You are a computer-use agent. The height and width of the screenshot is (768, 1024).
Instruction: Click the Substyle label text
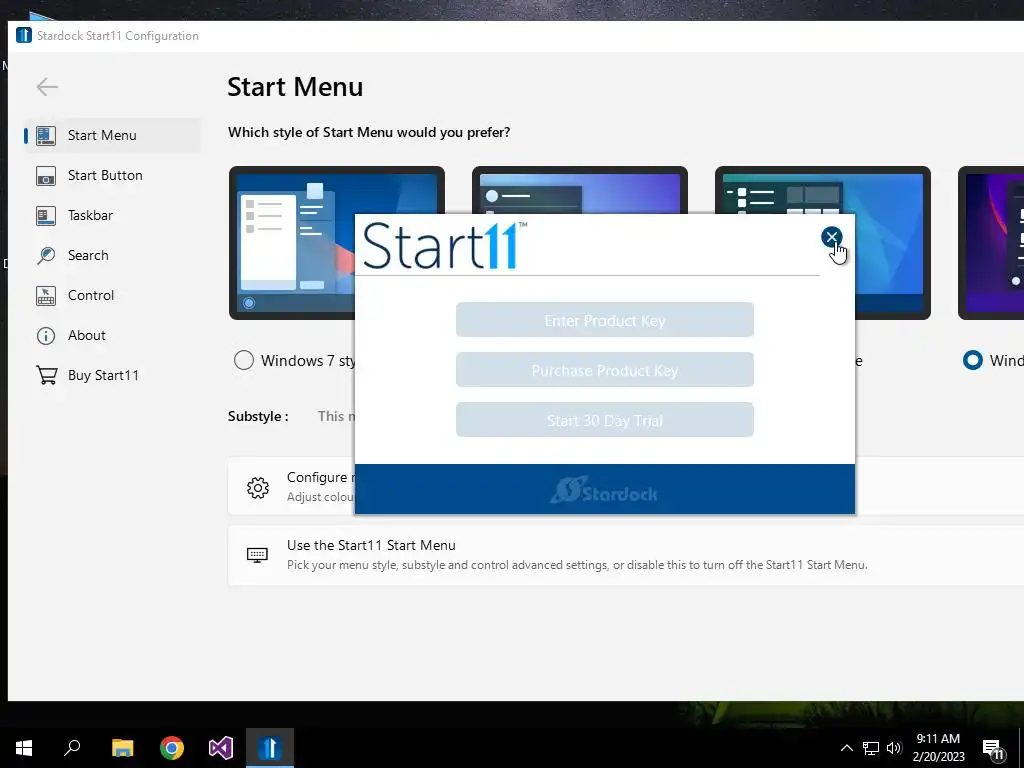point(258,417)
